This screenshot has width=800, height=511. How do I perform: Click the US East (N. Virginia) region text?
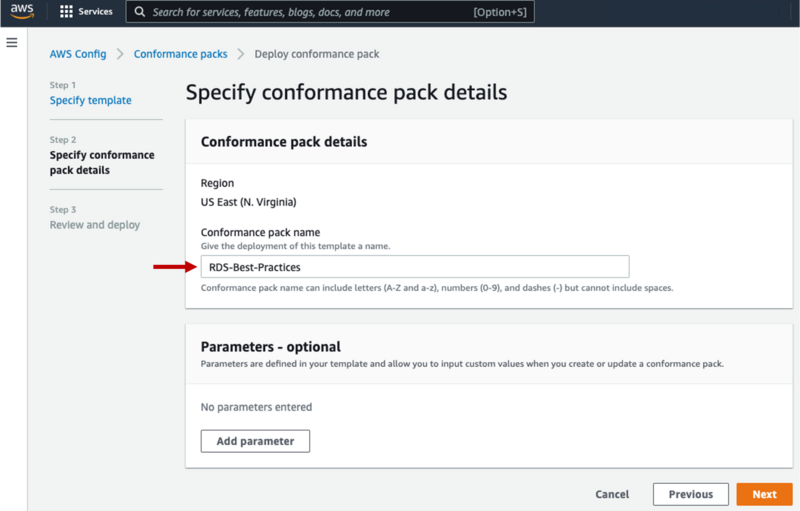[x=248, y=202]
